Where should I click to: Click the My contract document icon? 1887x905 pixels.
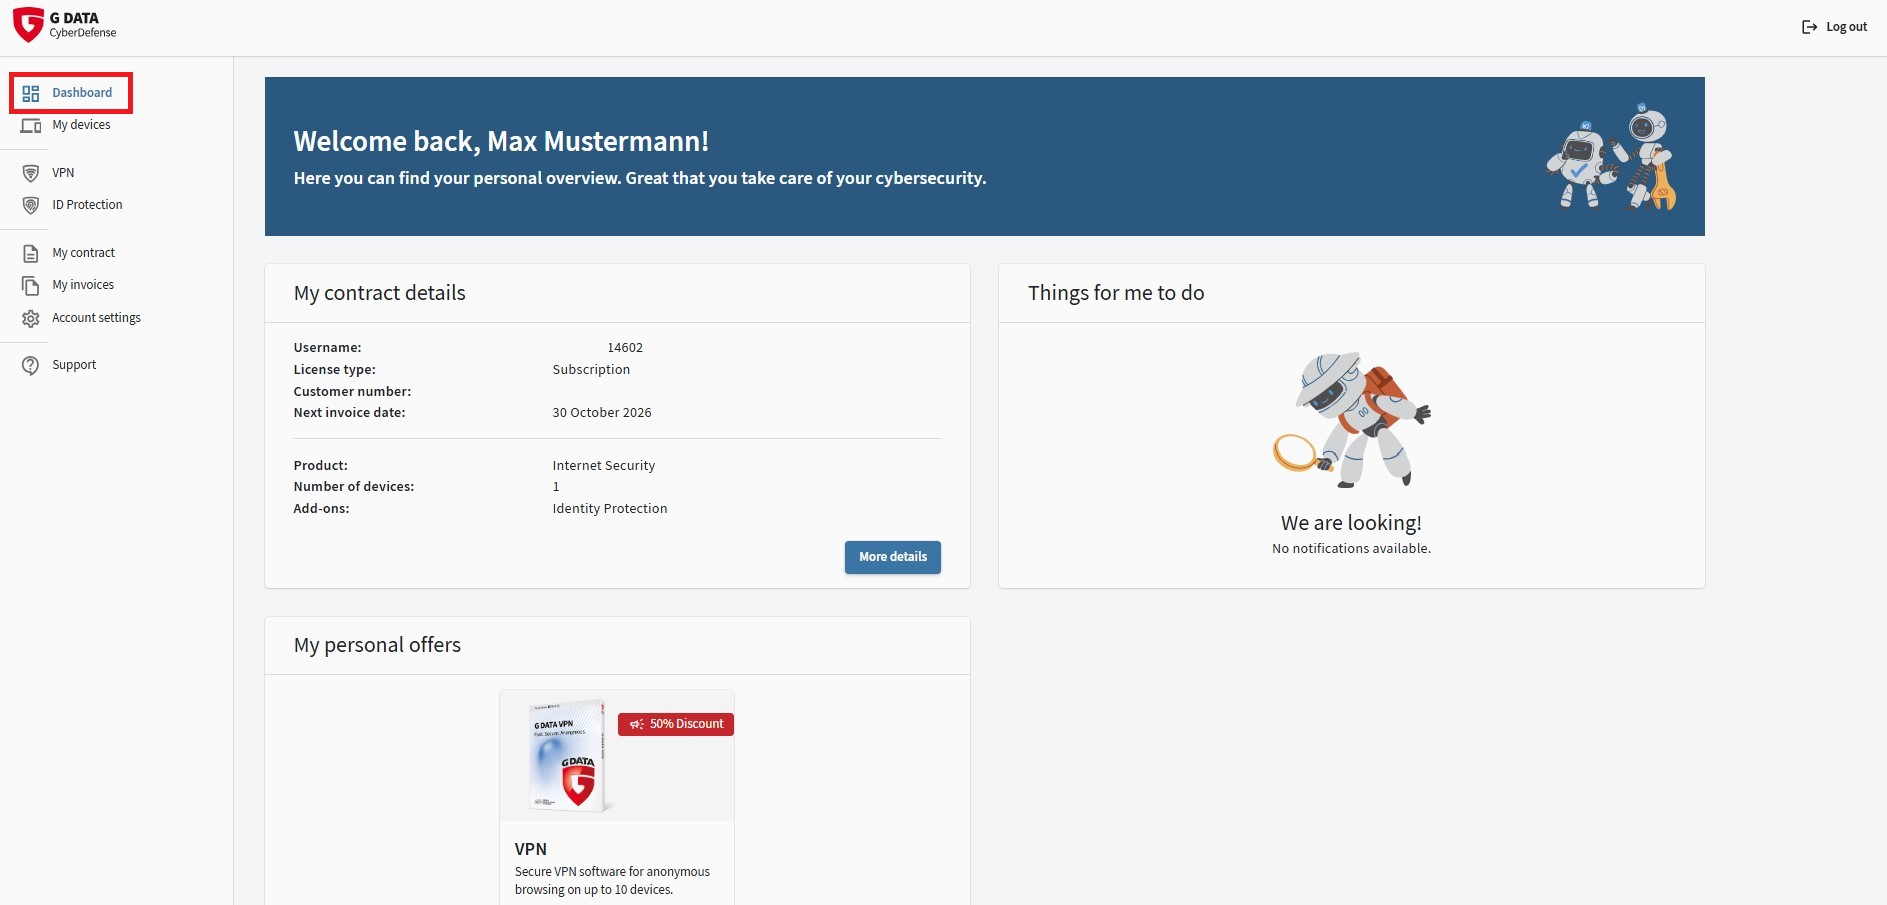pyautogui.click(x=31, y=253)
